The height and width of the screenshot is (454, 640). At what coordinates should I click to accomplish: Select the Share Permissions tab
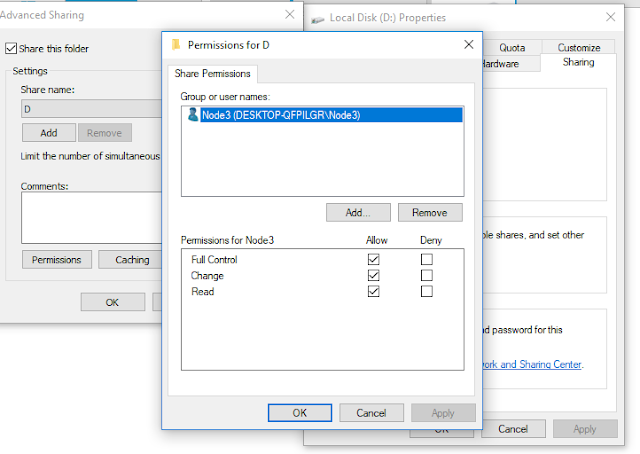click(212, 74)
